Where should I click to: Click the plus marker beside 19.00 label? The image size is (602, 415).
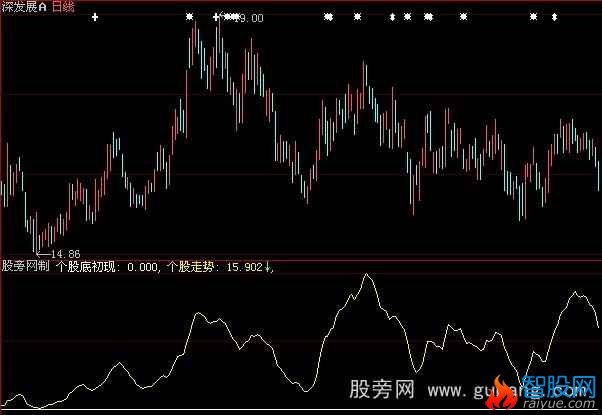(x=217, y=17)
